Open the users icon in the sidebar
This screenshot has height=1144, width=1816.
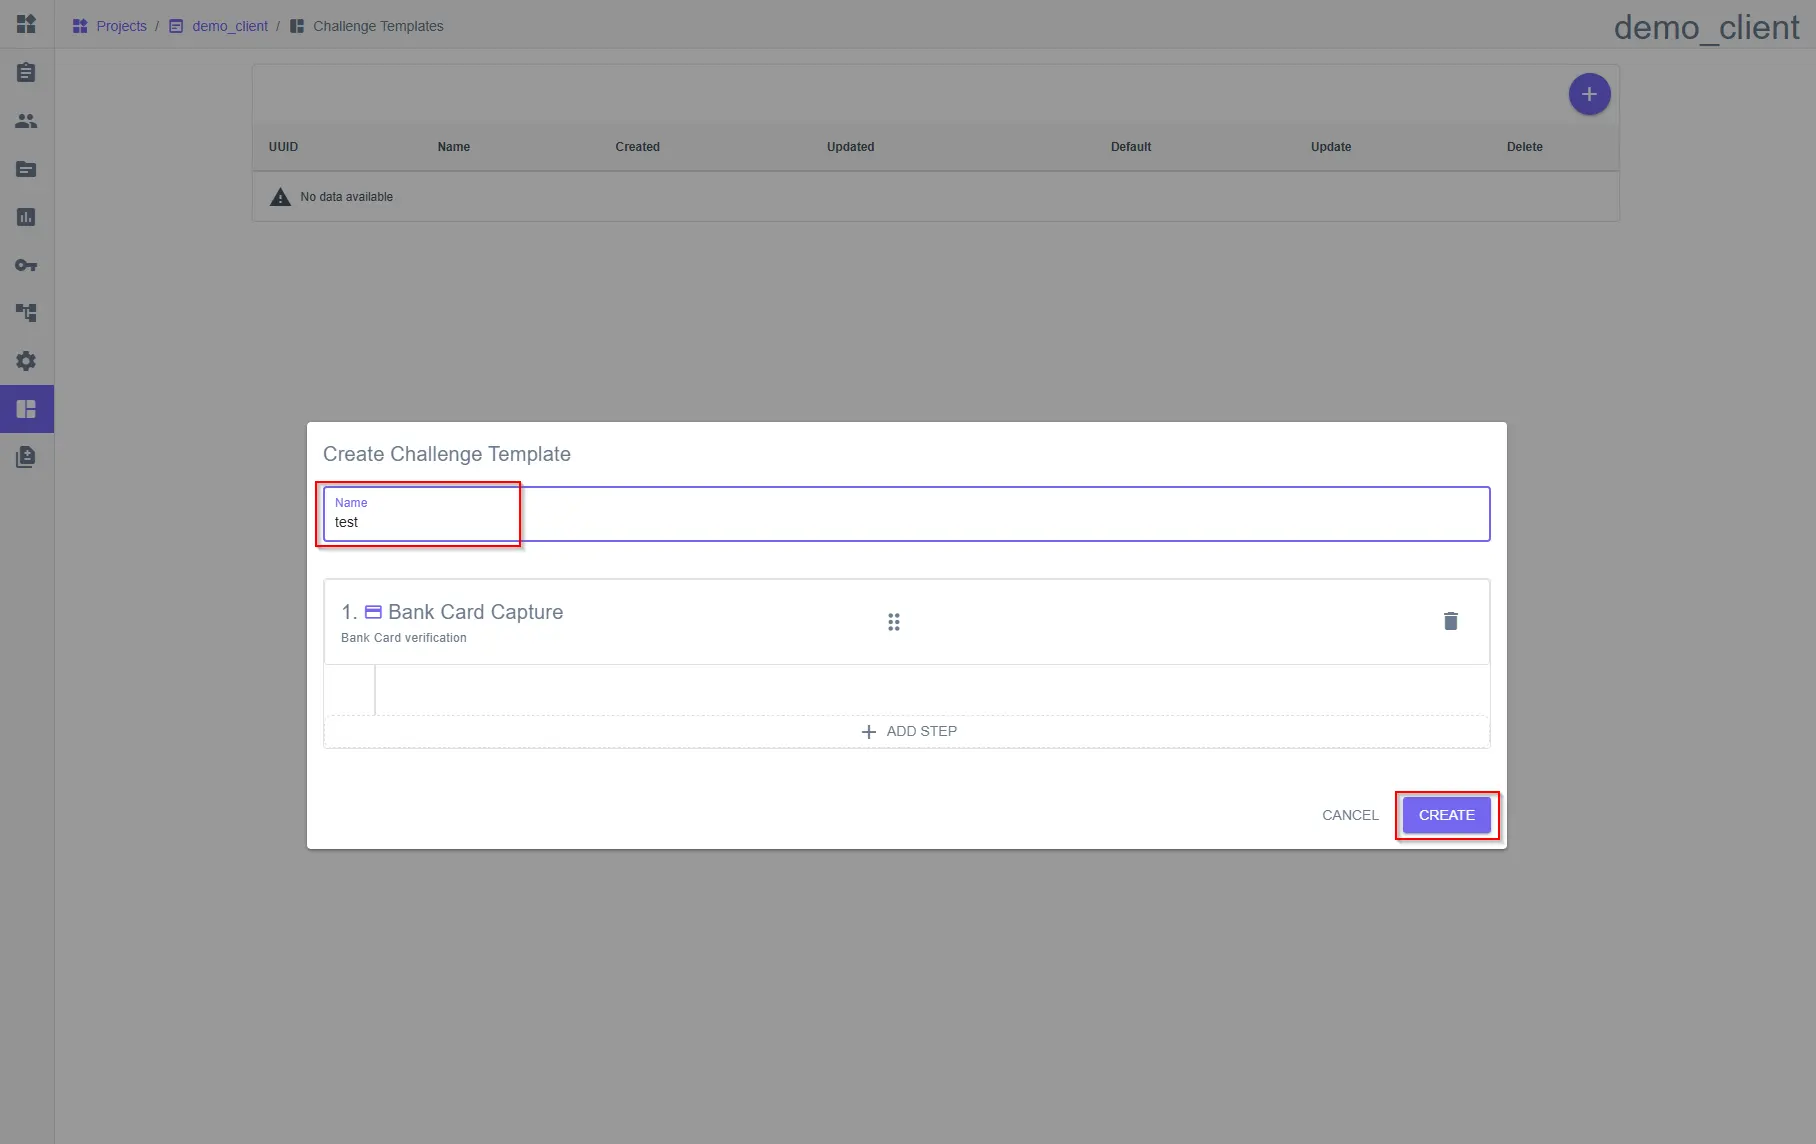point(26,121)
